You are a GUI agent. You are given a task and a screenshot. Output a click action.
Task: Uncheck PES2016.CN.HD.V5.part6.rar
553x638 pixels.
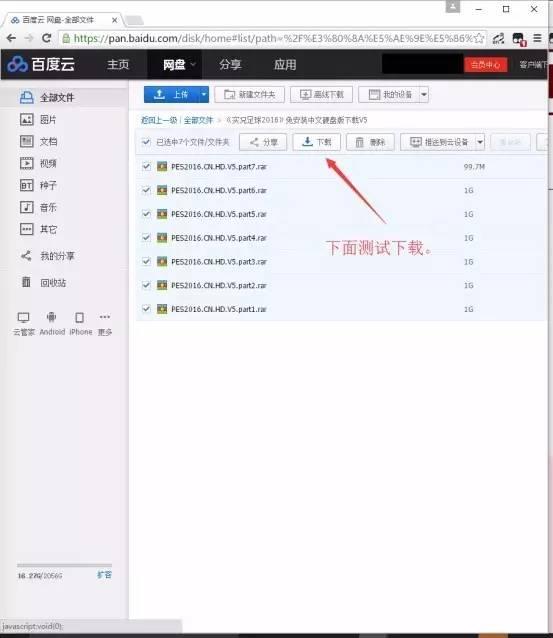[146, 190]
